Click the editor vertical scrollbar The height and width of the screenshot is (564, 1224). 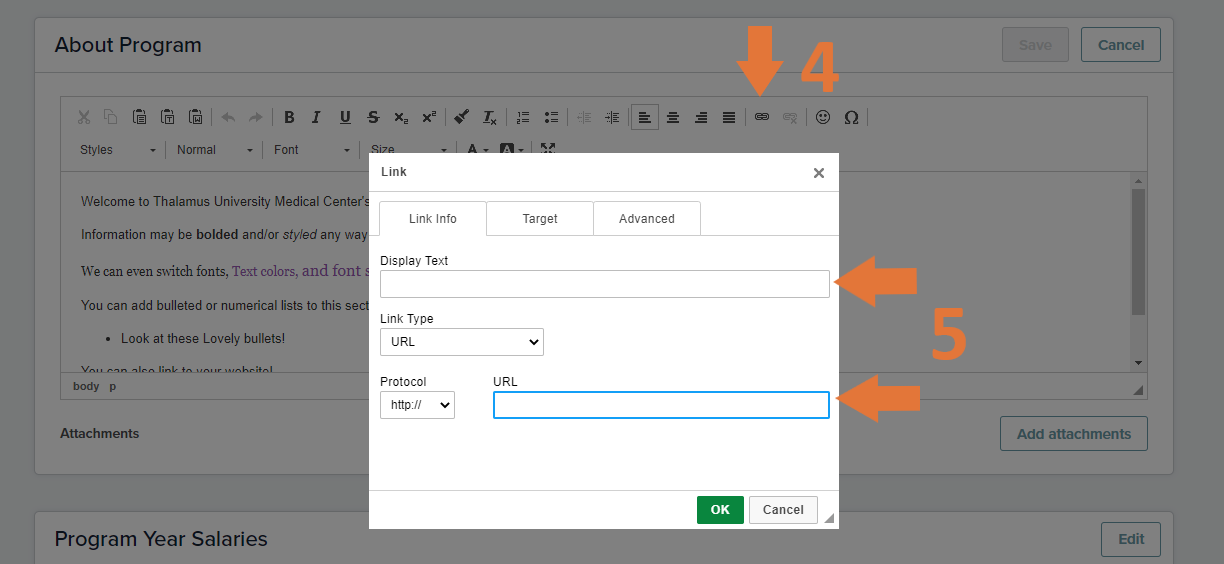coord(1138,252)
